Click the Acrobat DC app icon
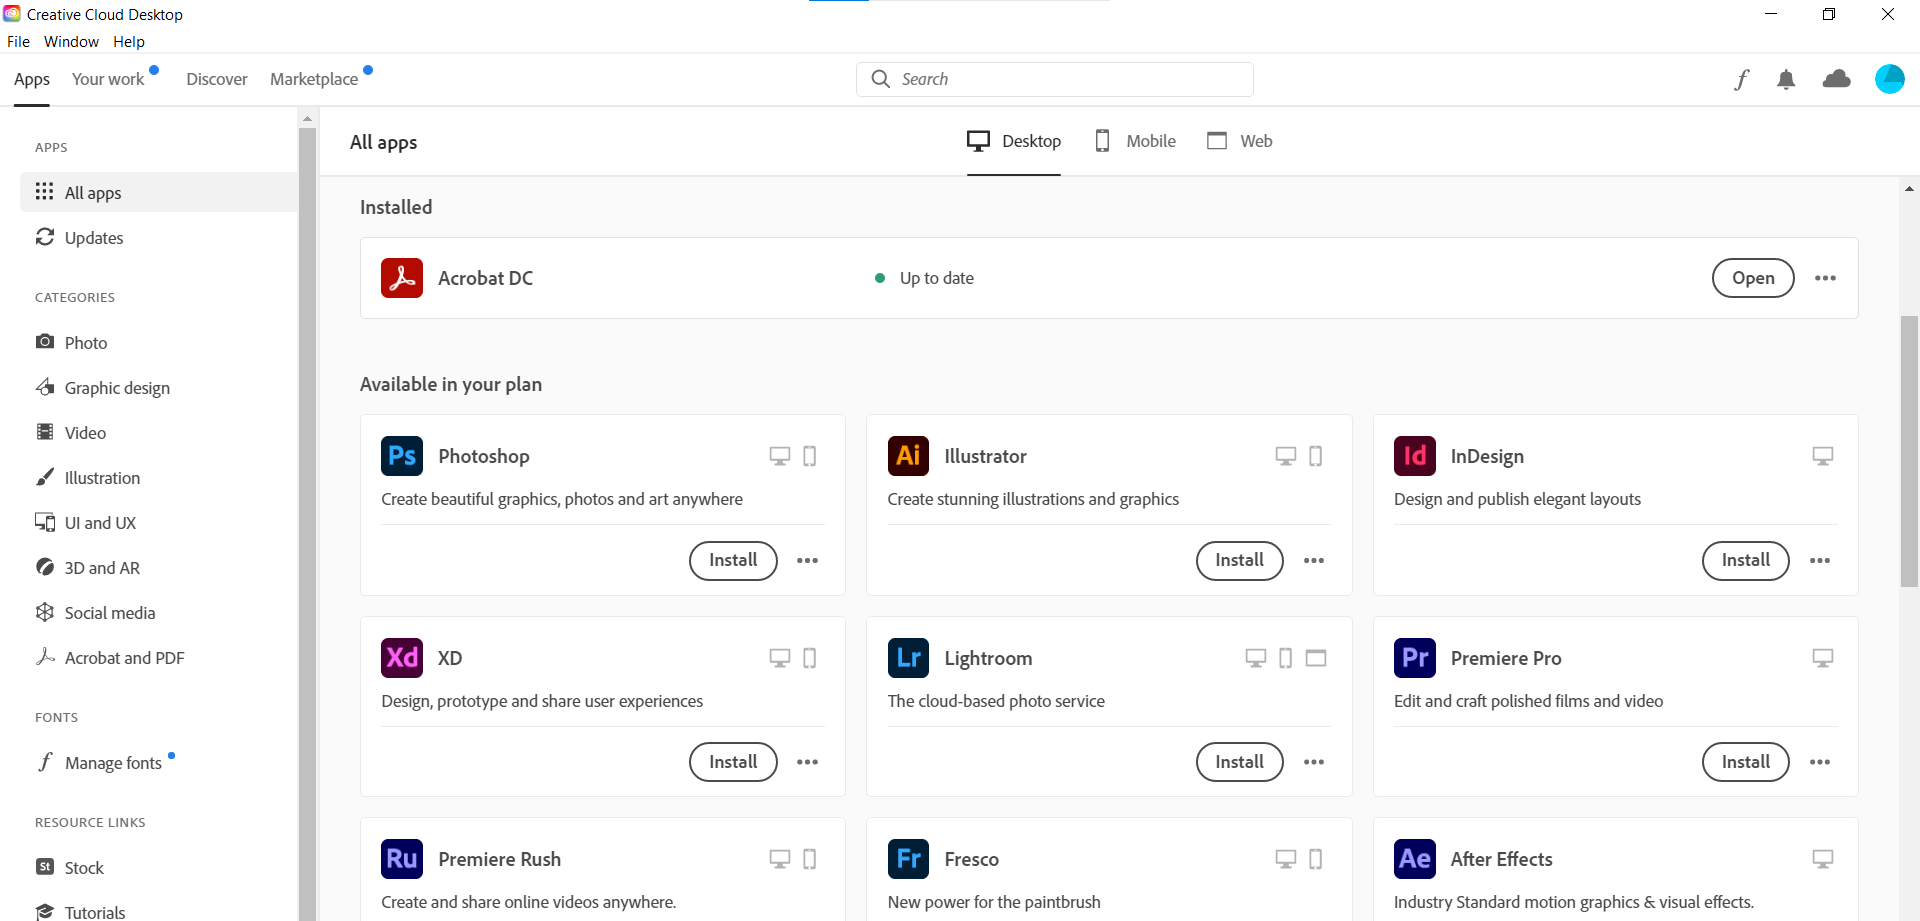1920x921 pixels. point(402,278)
